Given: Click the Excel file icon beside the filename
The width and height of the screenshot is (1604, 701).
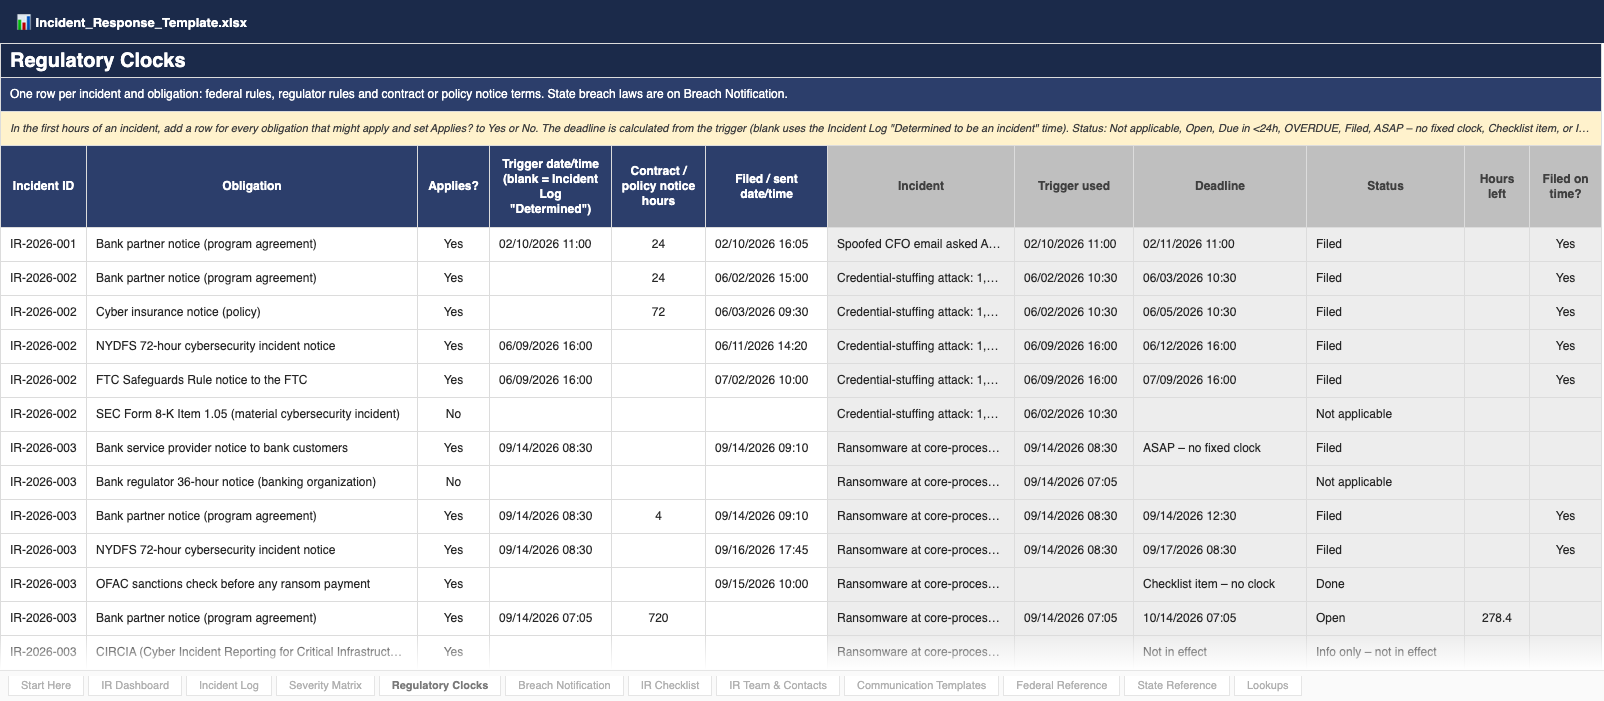Looking at the screenshot, I should (23, 22).
